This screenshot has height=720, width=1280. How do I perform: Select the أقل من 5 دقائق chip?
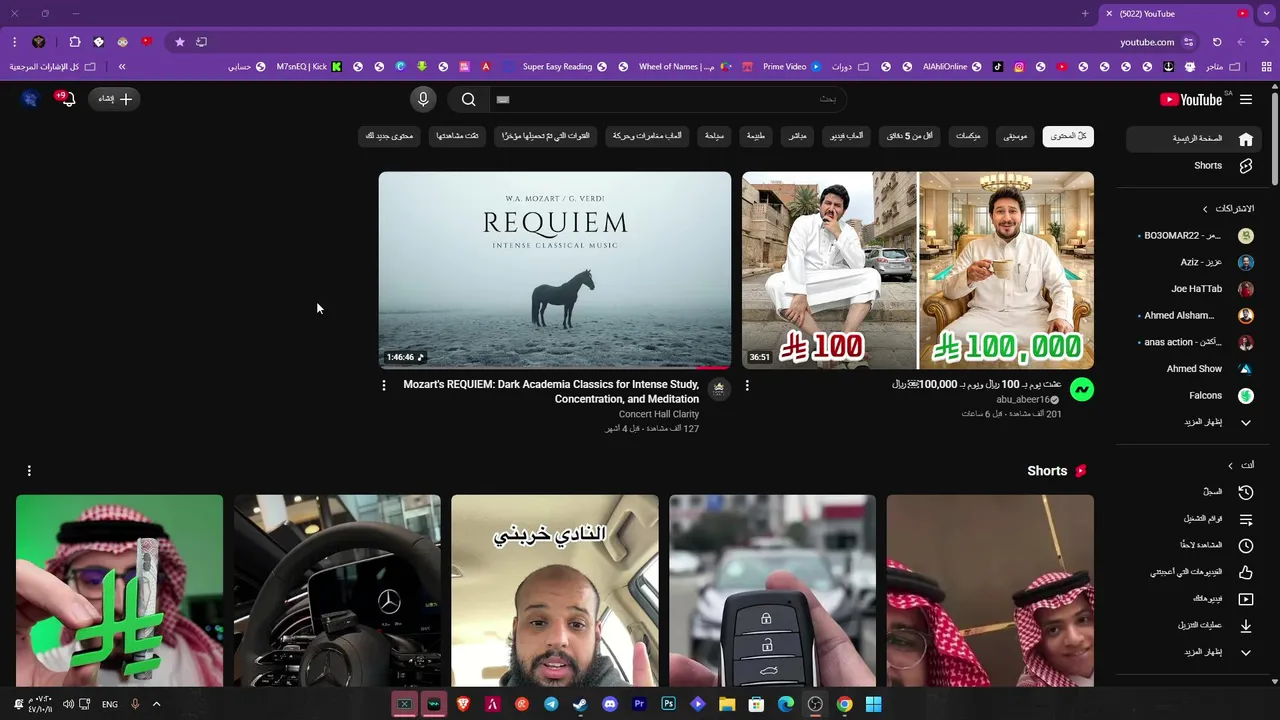(910, 136)
